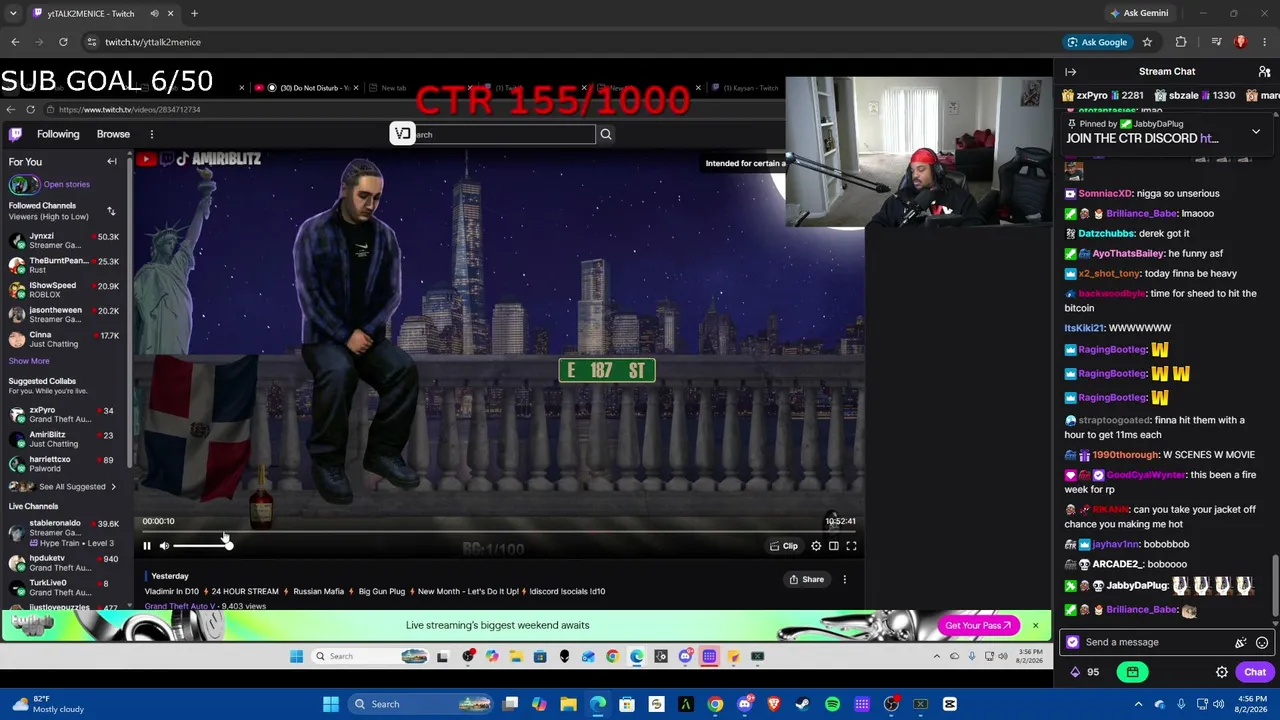Show hidden system tray icons
The height and width of the screenshot is (720, 1280).
(x=1138, y=704)
